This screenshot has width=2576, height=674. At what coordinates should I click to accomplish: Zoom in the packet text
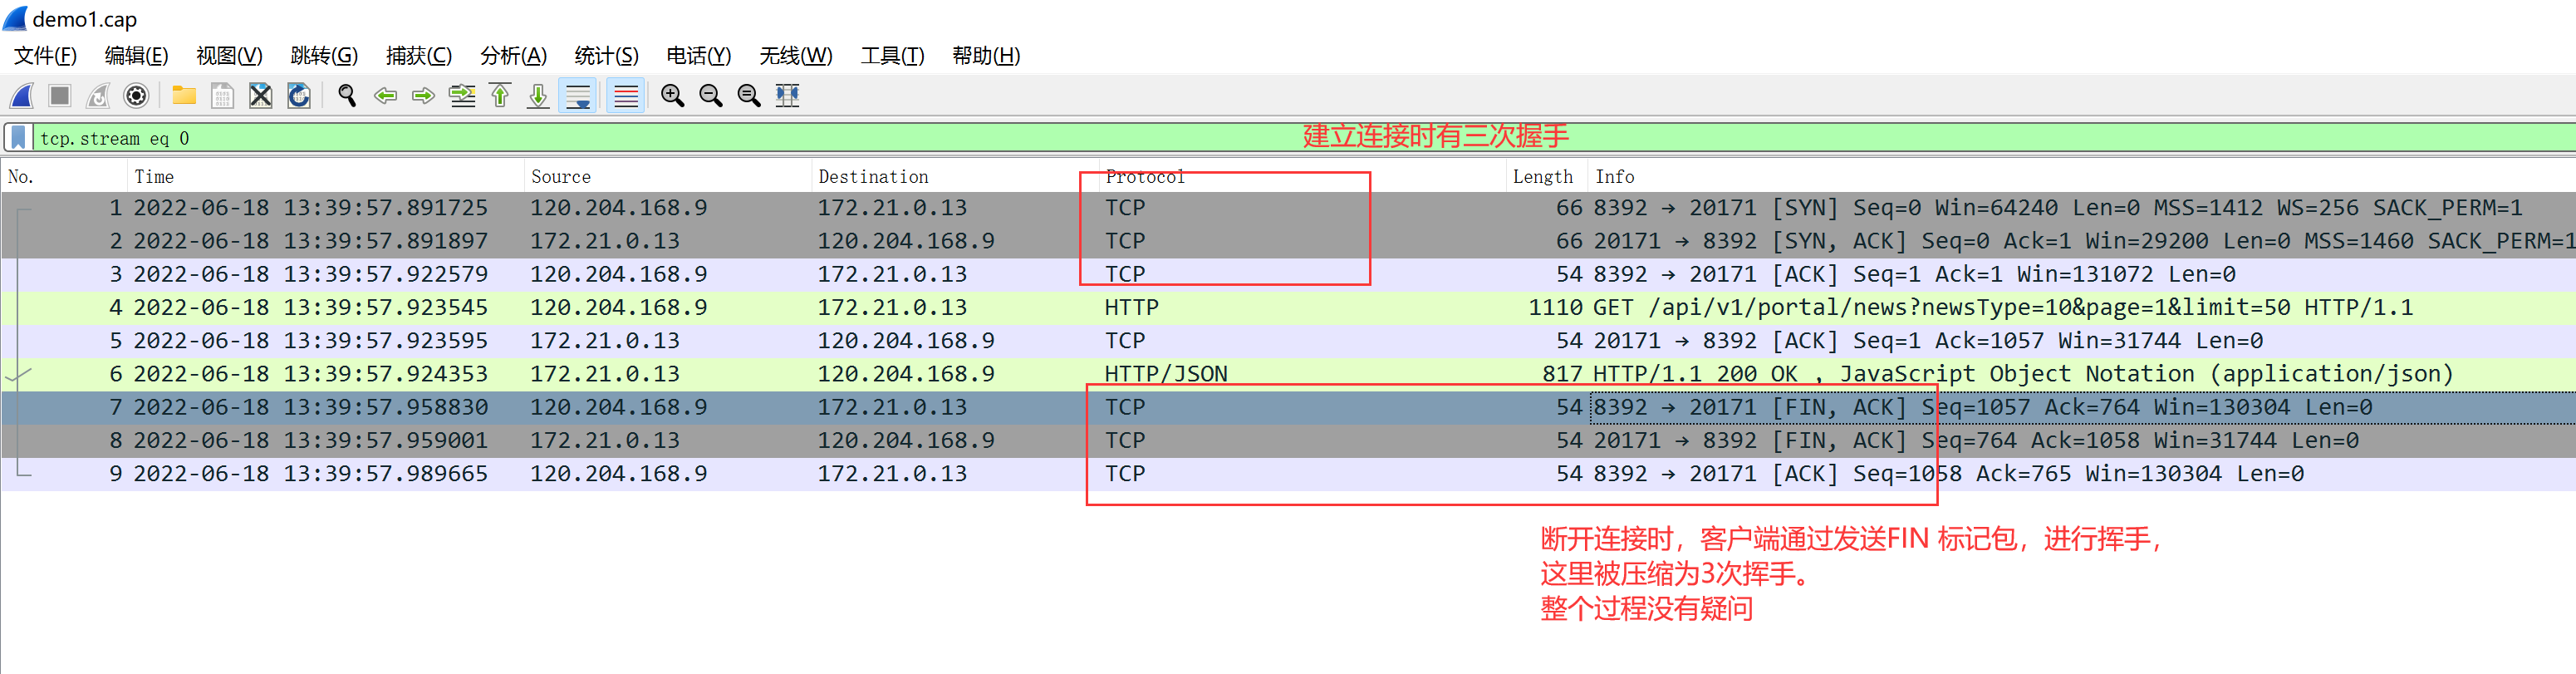point(673,96)
